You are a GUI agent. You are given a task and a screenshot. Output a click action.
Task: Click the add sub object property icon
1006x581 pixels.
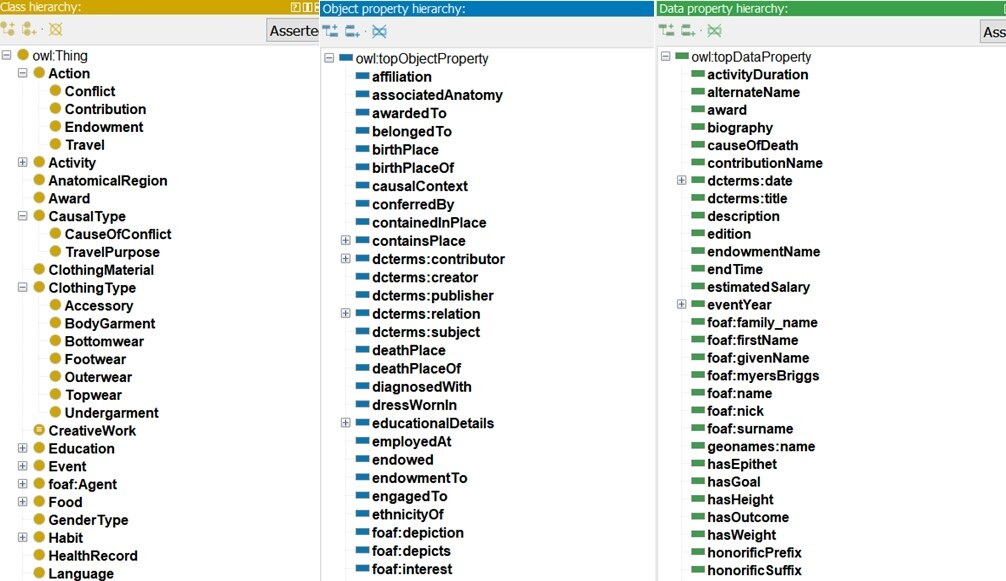tap(330, 32)
